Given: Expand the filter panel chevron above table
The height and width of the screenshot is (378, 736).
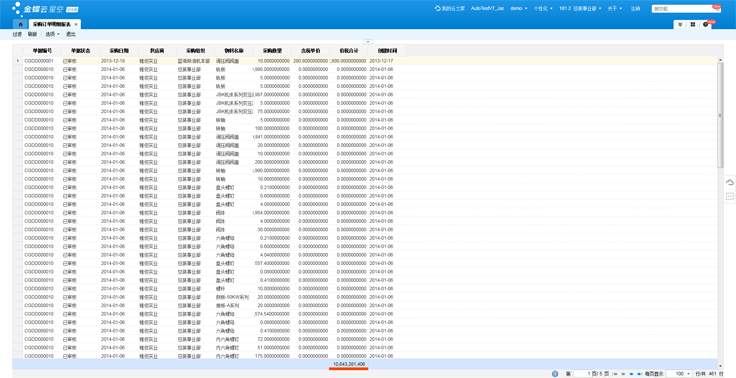Looking at the screenshot, I should (368, 42).
